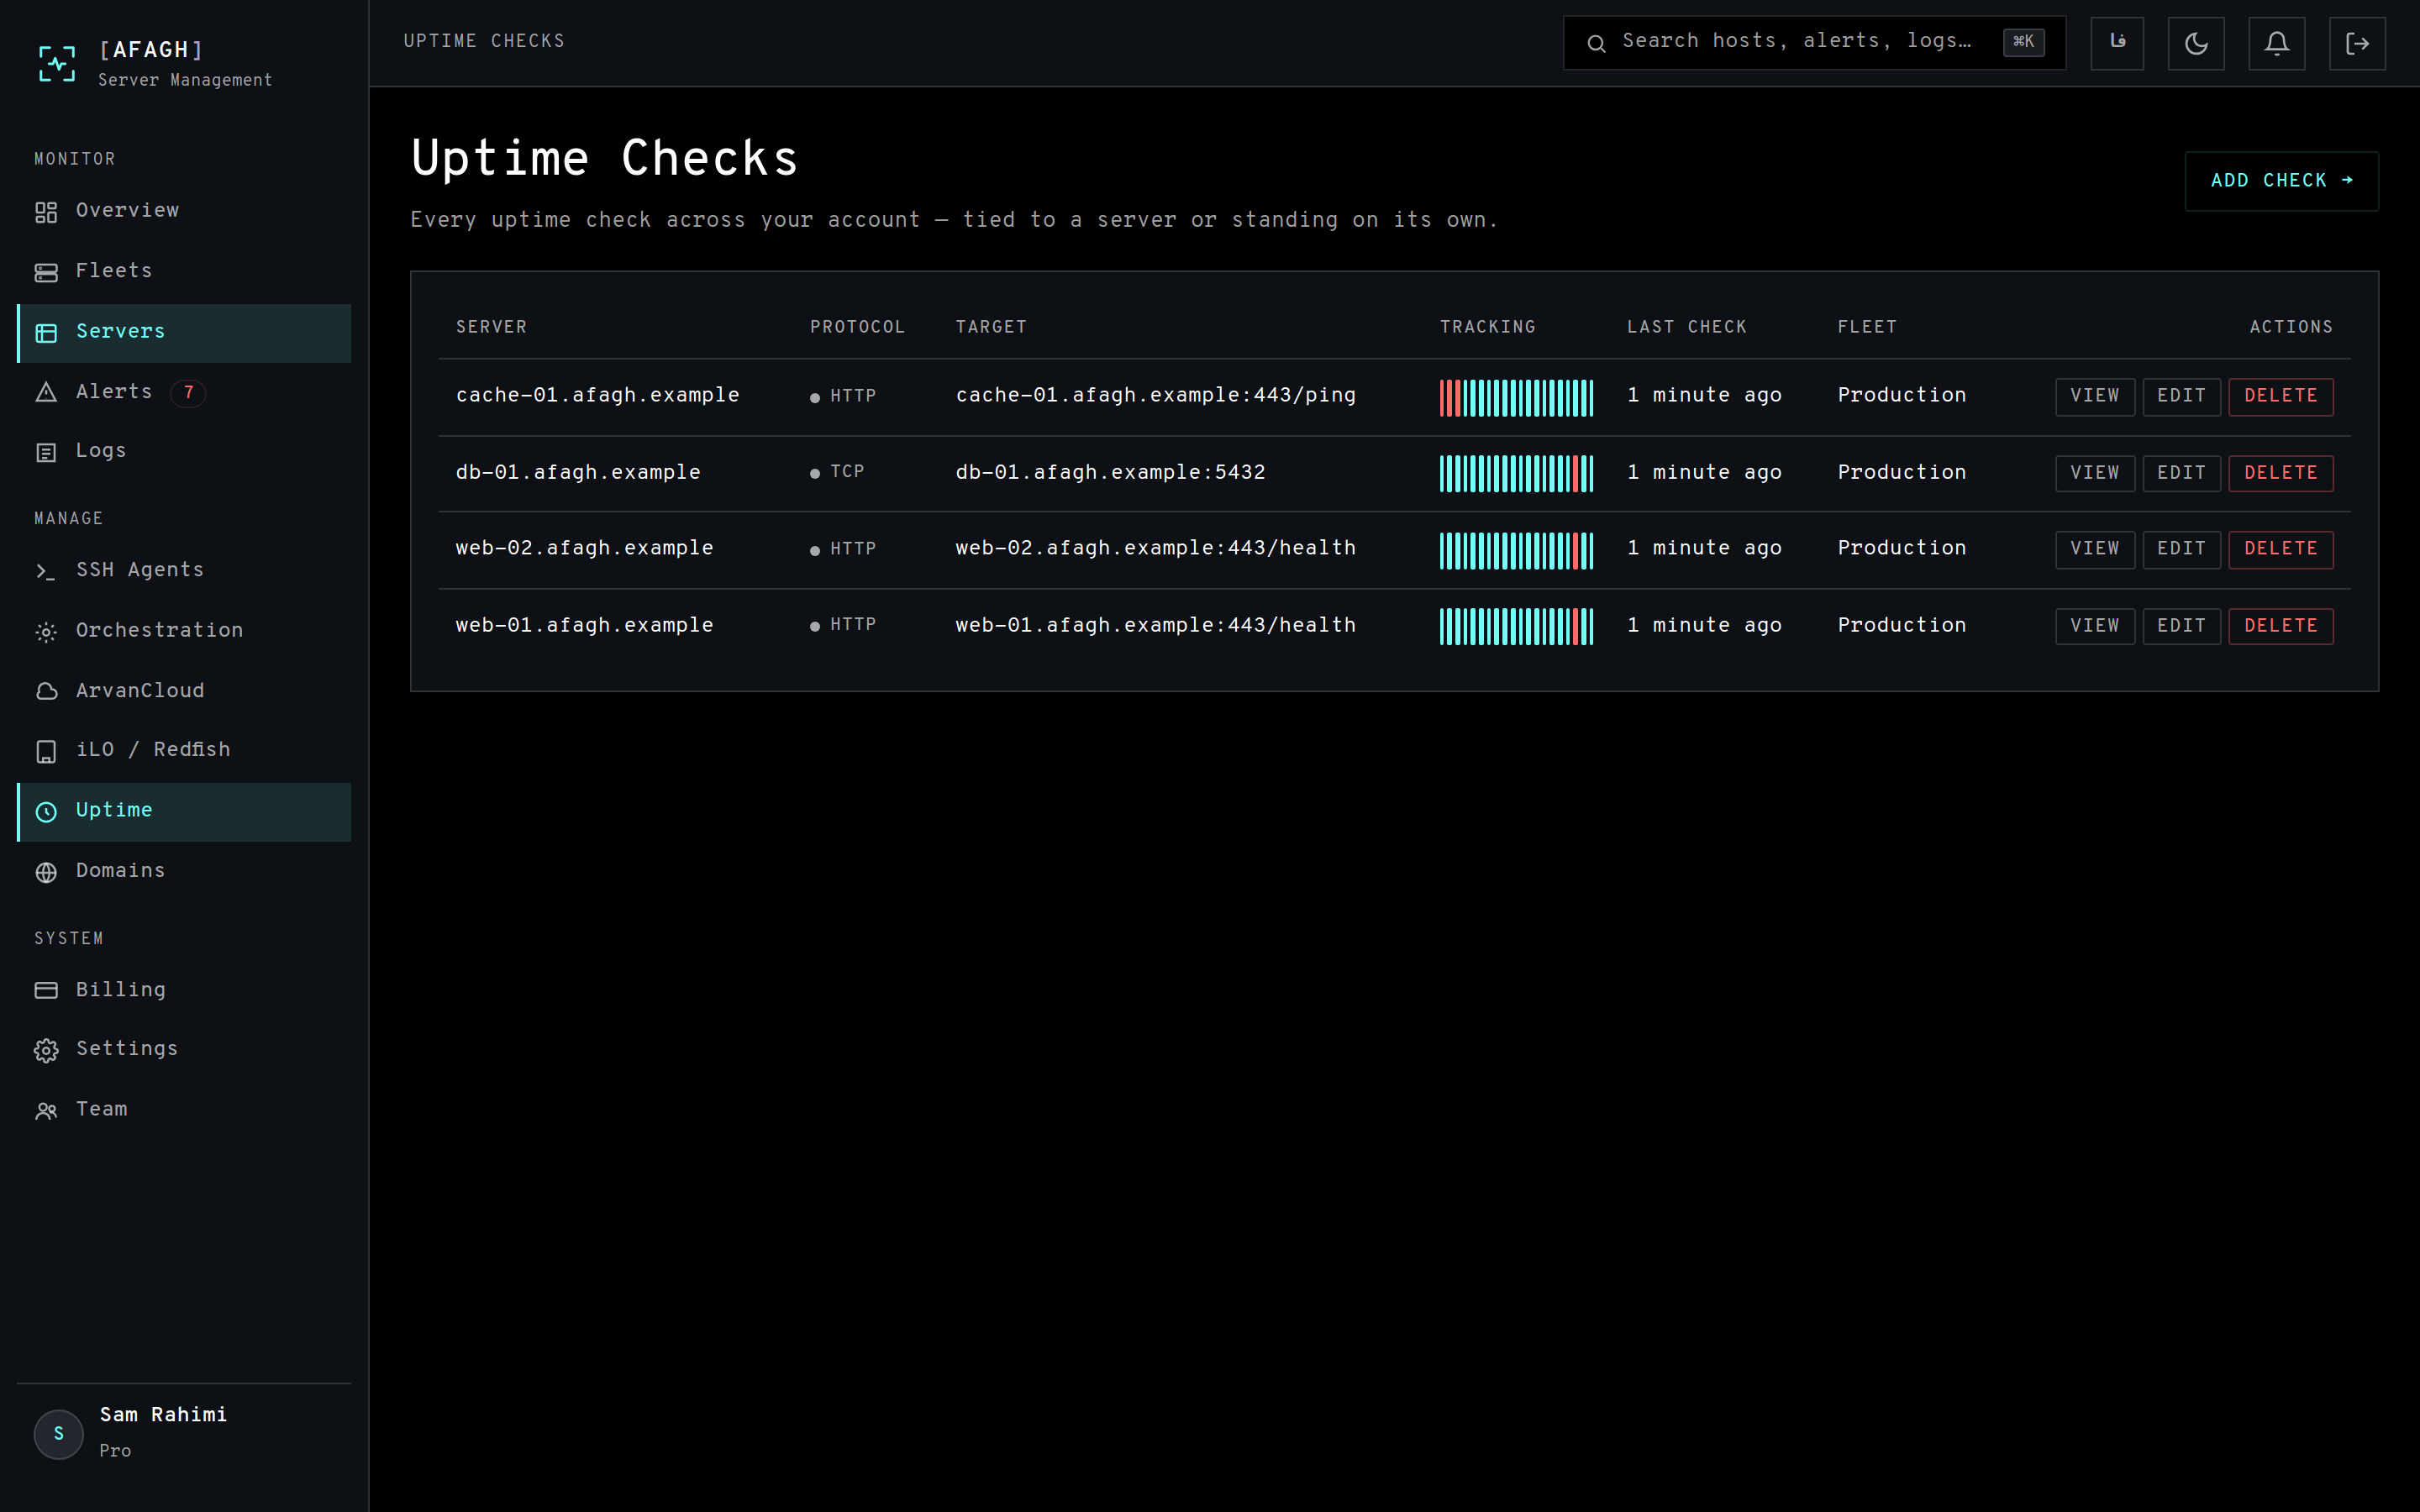Click the Orchestration gear-sun icon
2420x1512 pixels.
(x=46, y=632)
